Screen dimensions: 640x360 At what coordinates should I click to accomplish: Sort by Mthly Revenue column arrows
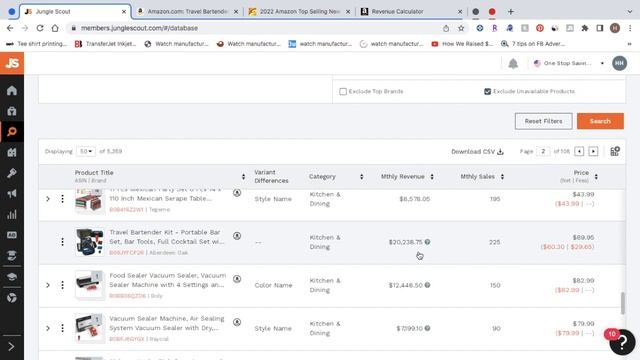[x=432, y=176]
